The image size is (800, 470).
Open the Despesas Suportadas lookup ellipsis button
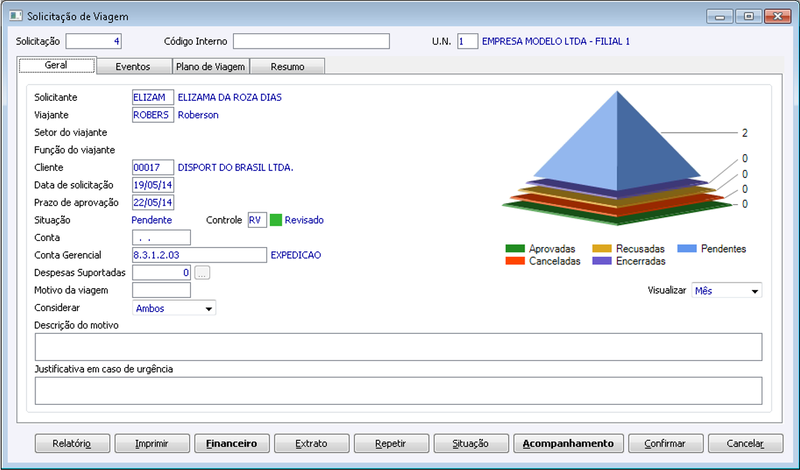coord(202,273)
